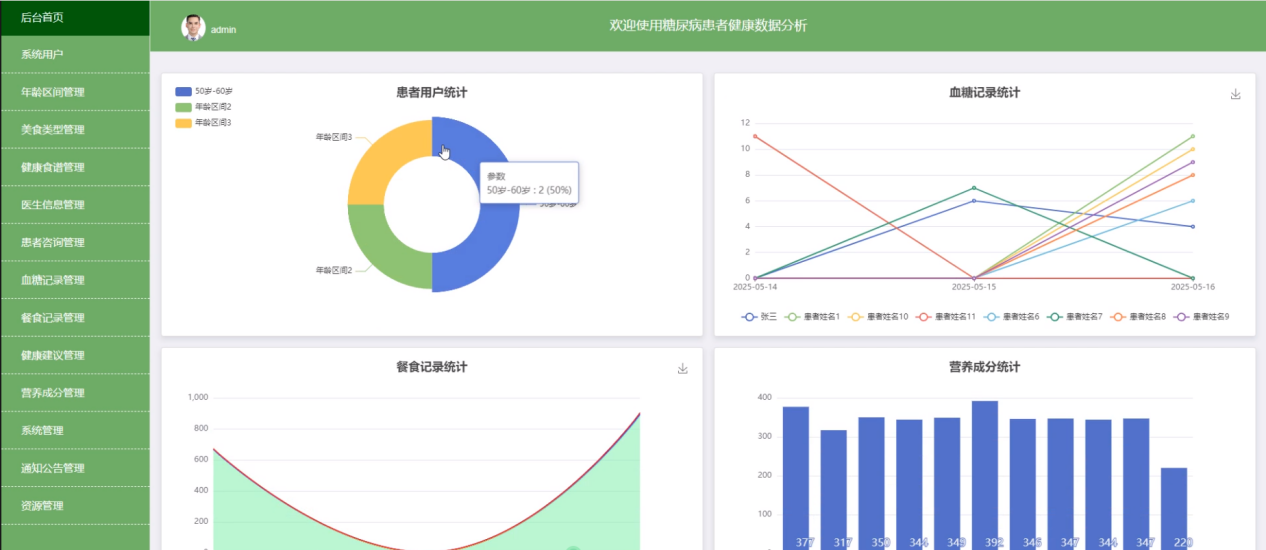Click the 2025-05-14 axis label

click(755, 287)
